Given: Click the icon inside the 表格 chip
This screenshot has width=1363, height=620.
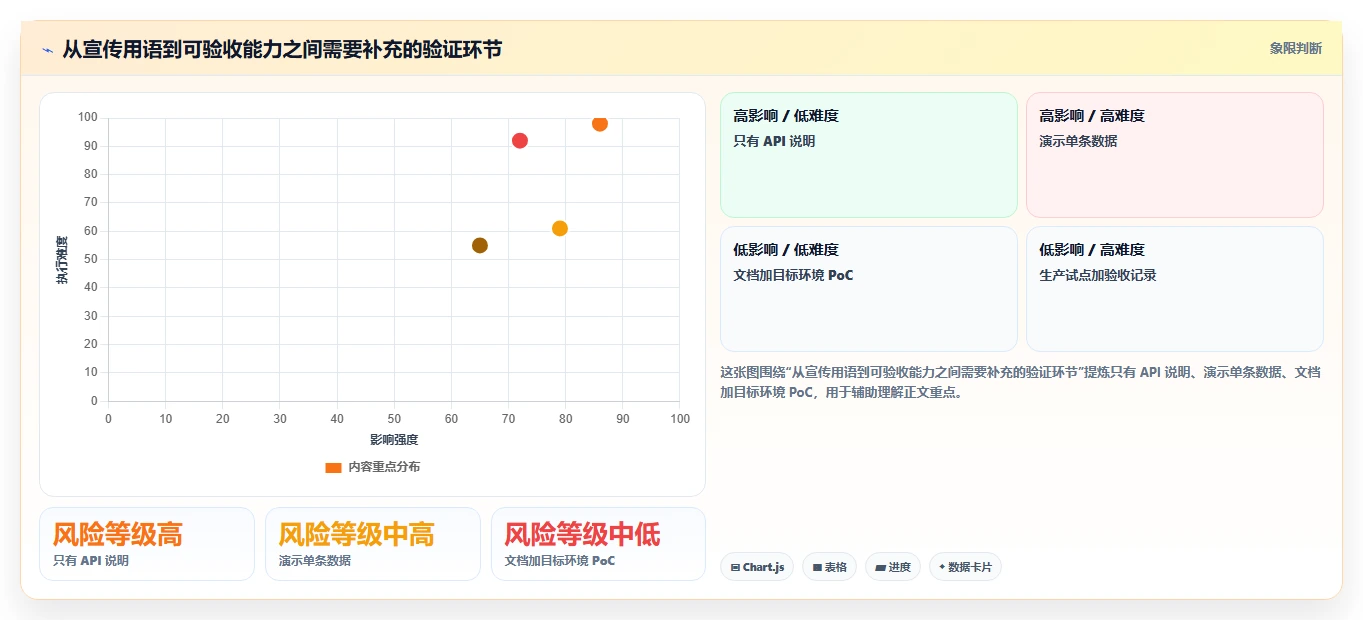Looking at the screenshot, I should tap(817, 567).
